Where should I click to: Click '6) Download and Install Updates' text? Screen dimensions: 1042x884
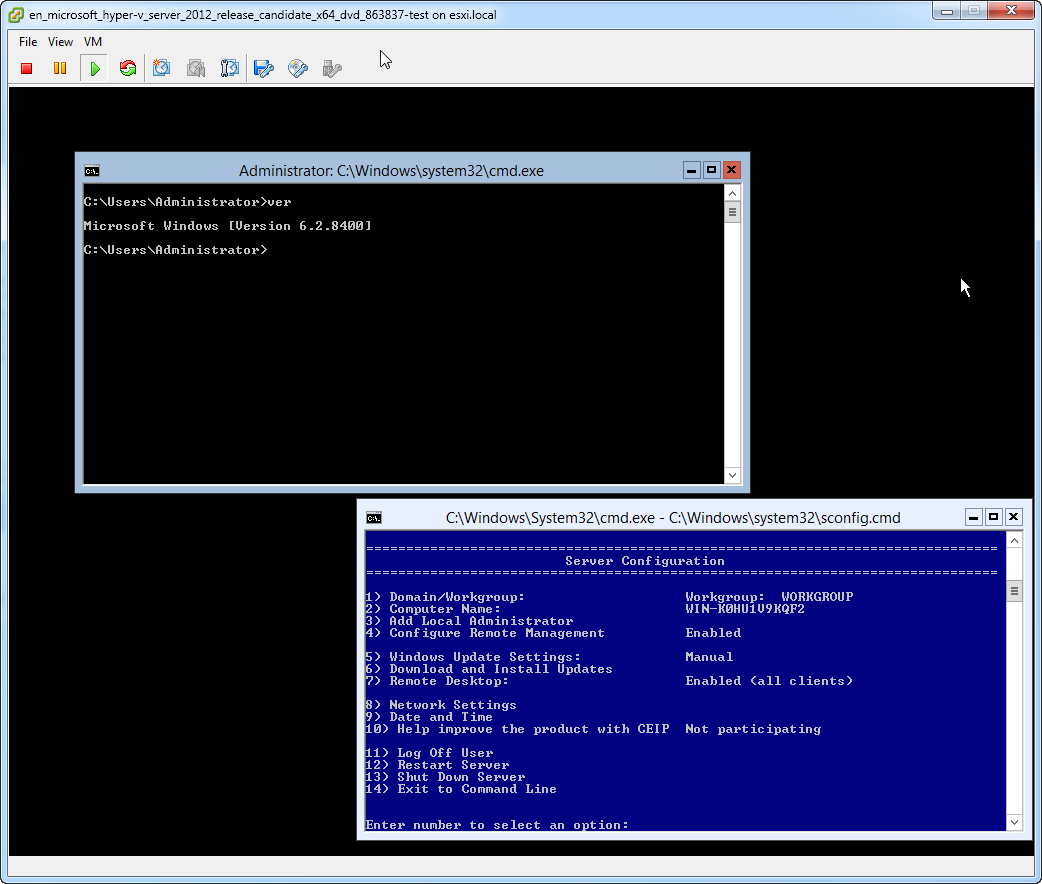[x=489, y=669]
